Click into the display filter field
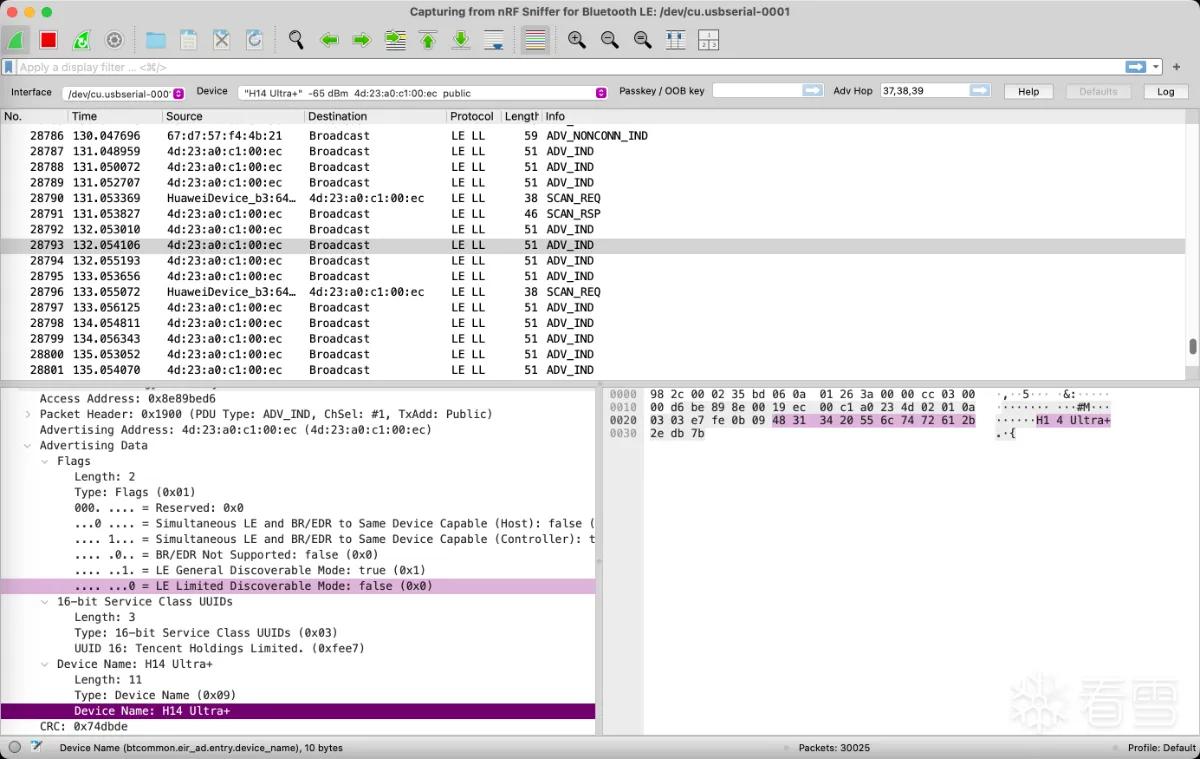1200x759 pixels. click(x=565, y=67)
